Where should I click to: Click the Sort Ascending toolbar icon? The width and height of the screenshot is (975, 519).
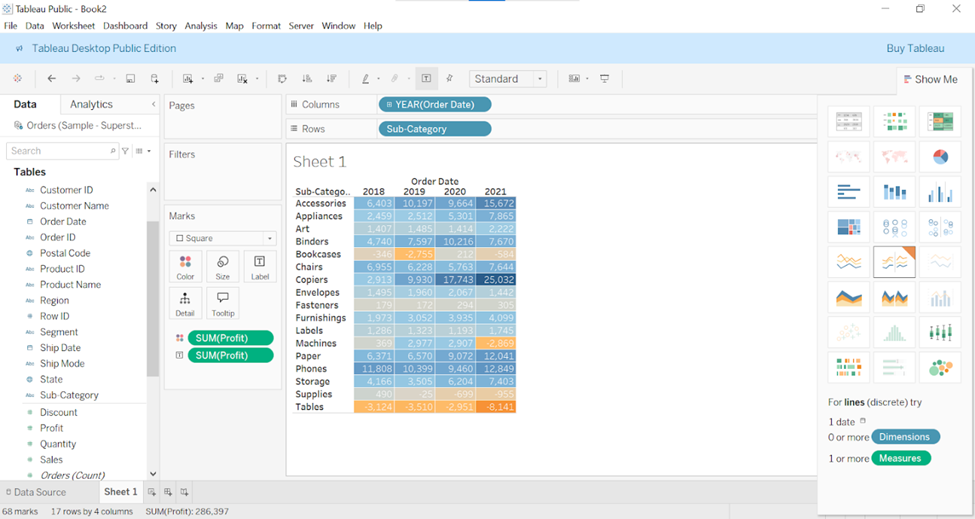(x=307, y=78)
